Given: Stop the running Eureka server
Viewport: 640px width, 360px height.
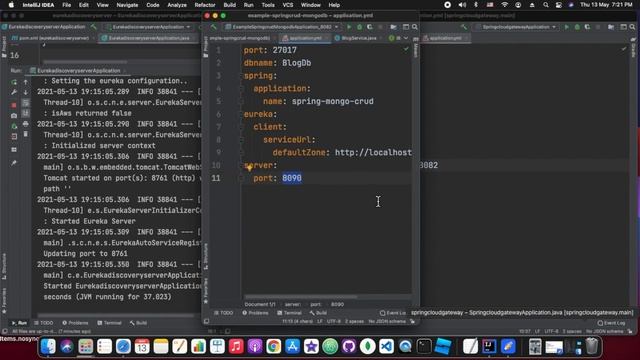Looking at the screenshot, I should [x=14, y=105].
